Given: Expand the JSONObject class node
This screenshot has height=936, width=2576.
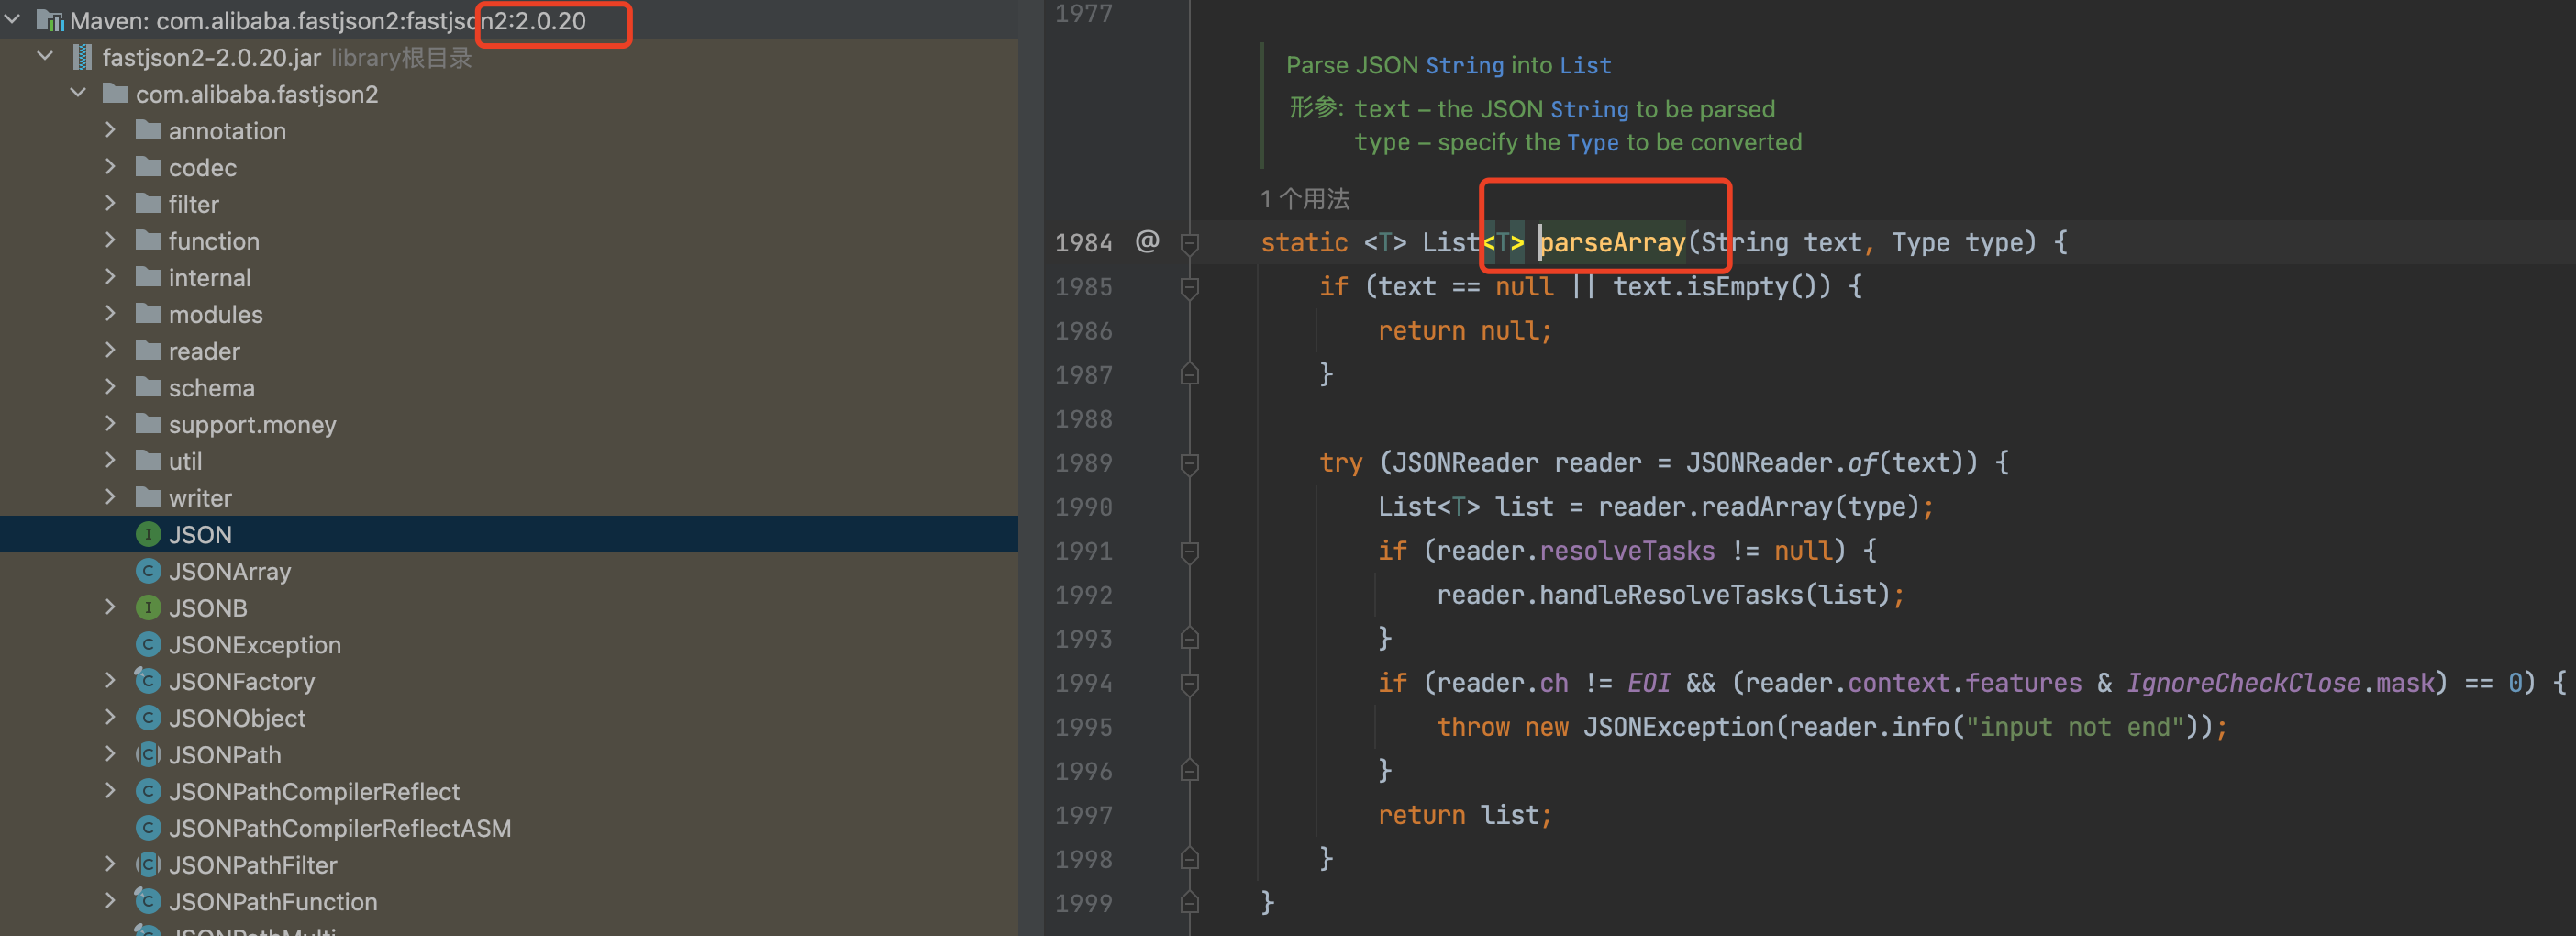Looking at the screenshot, I should pyautogui.click(x=111, y=717).
